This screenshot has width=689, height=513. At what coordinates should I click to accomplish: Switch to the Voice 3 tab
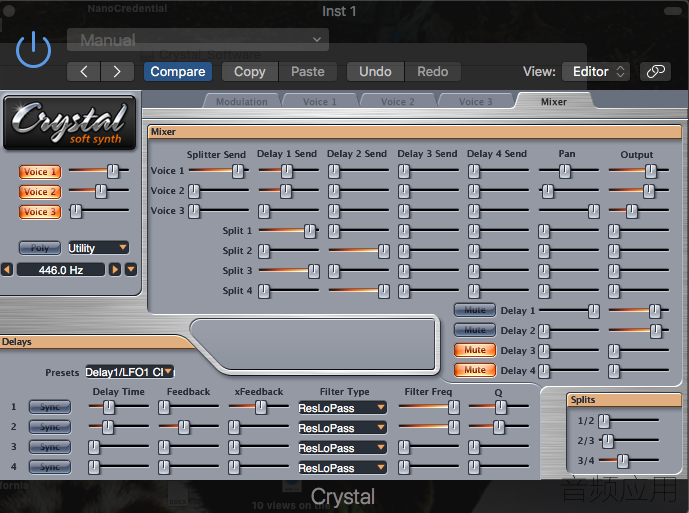tap(475, 102)
